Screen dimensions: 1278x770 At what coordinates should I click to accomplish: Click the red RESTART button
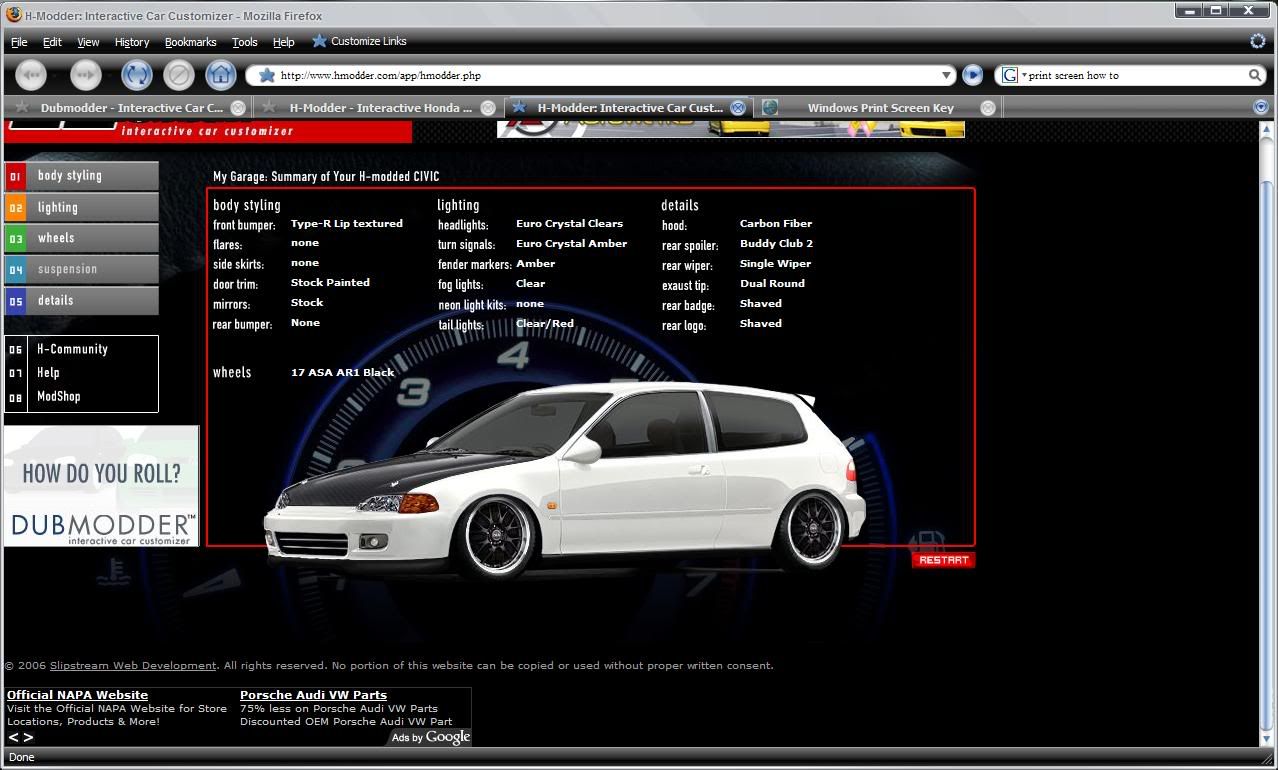[943, 560]
